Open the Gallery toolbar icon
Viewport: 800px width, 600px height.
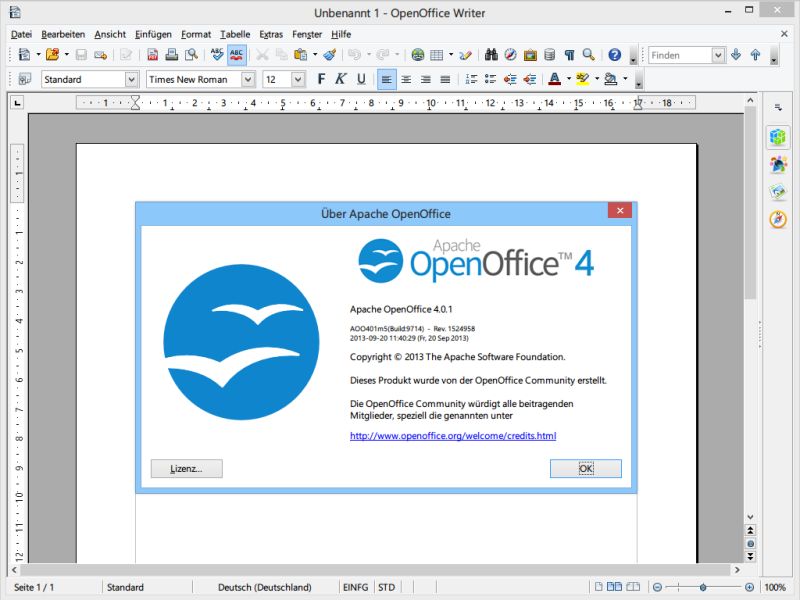530,55
